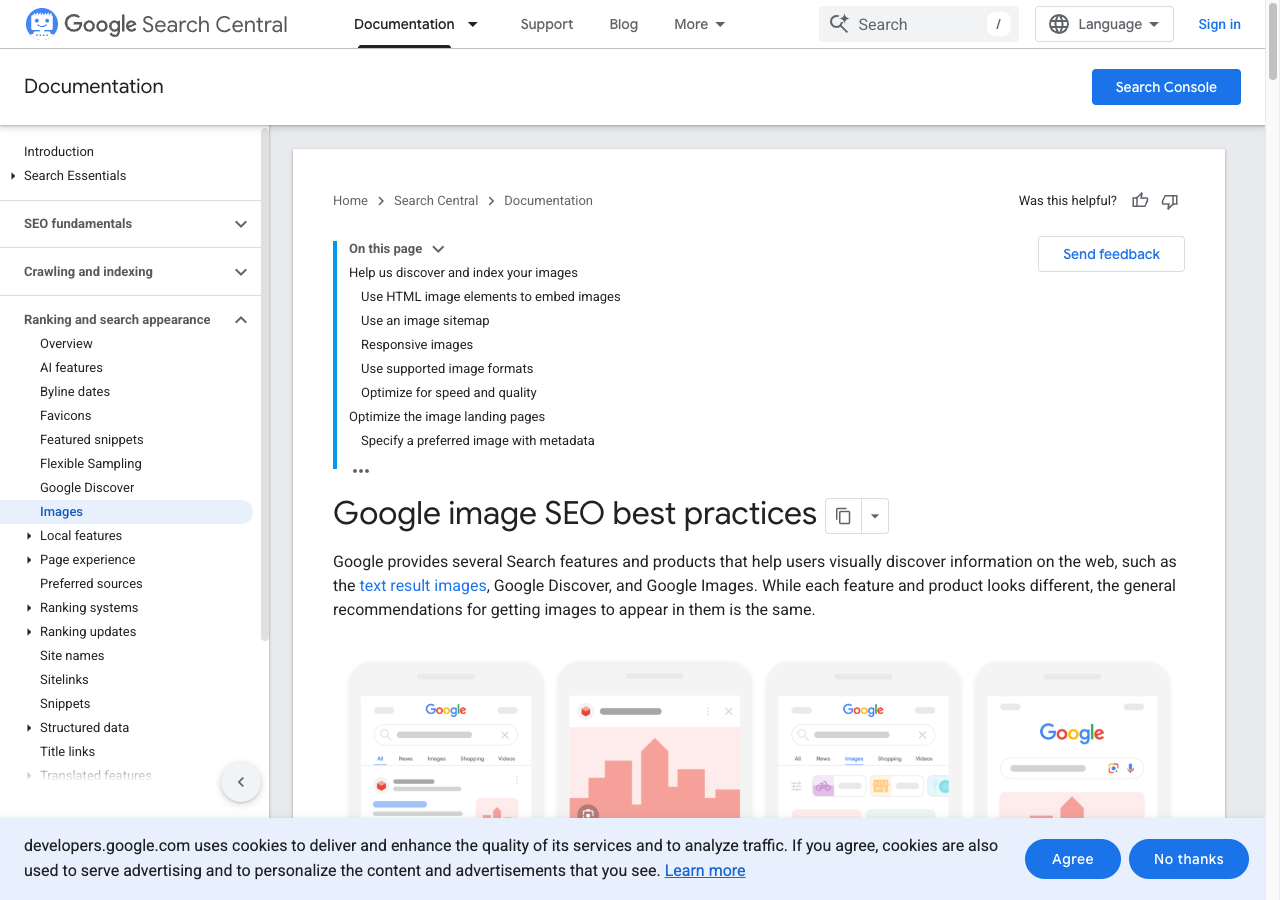Click the Documentation breadcrumb link
Viewport: 1280px width, 900px height.
(x=548, y=201)
